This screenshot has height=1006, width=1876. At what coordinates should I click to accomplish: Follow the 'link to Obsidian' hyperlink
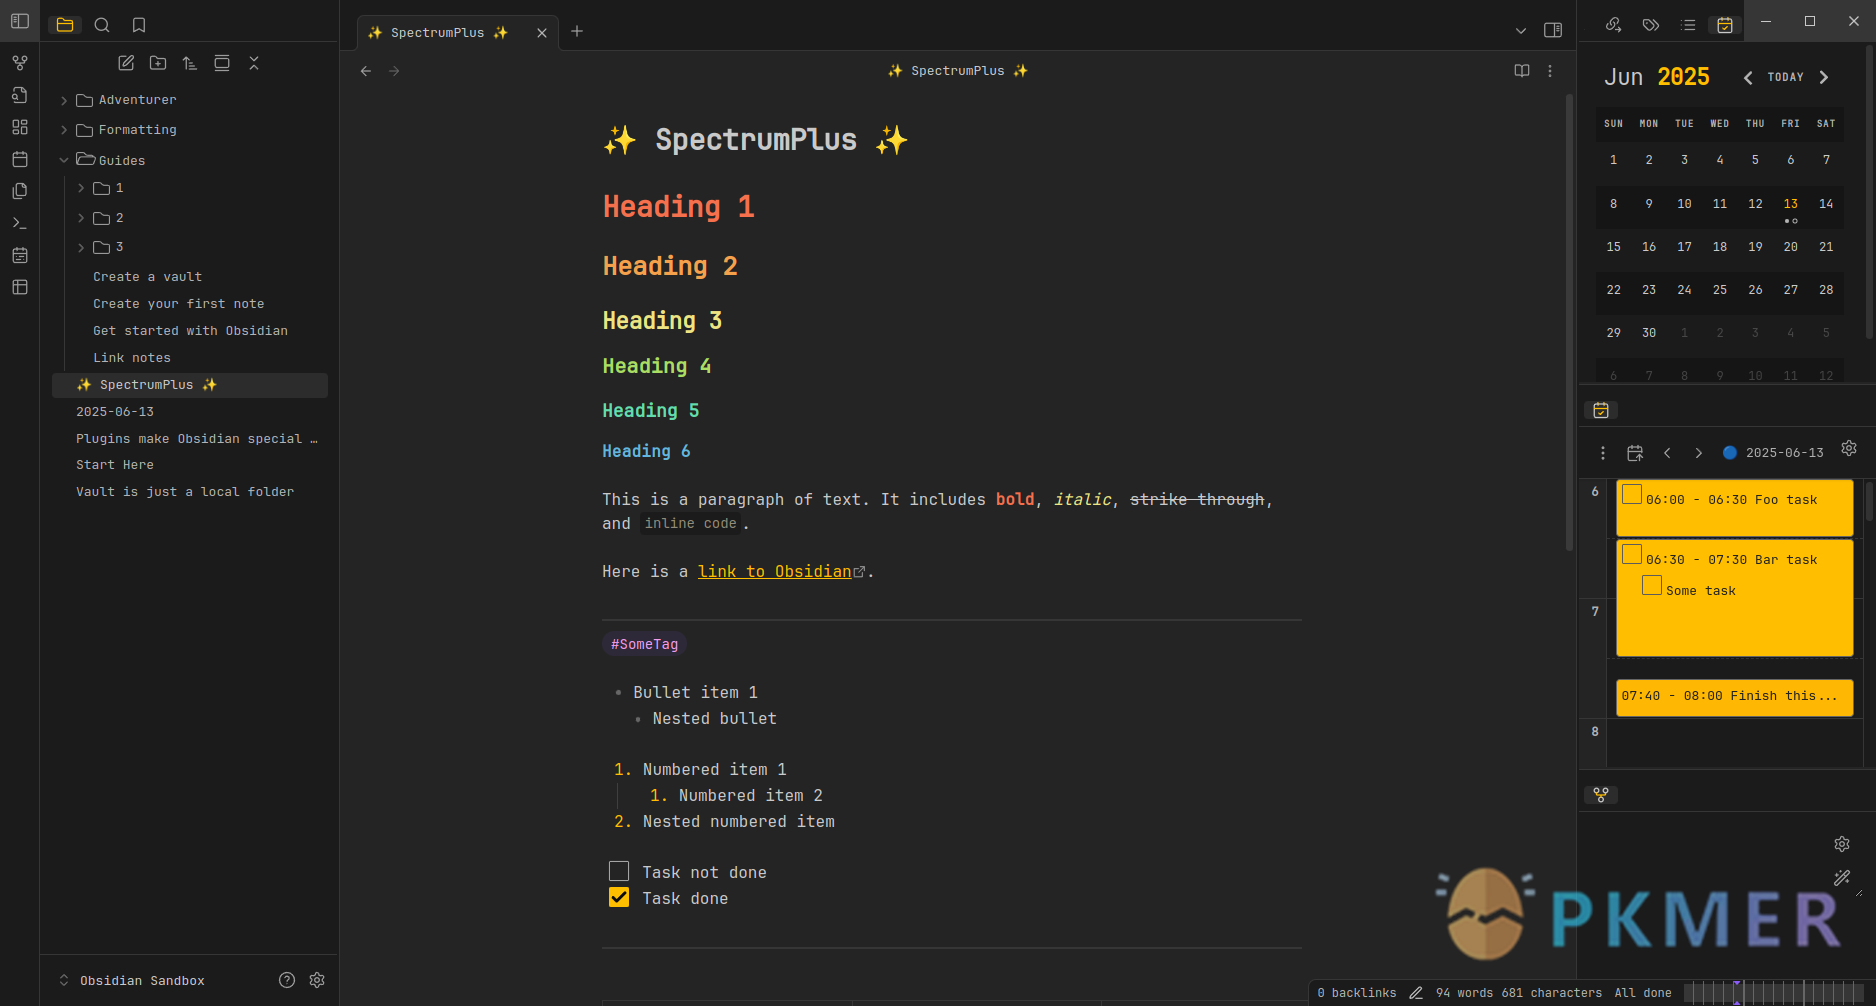coord(775,571)
